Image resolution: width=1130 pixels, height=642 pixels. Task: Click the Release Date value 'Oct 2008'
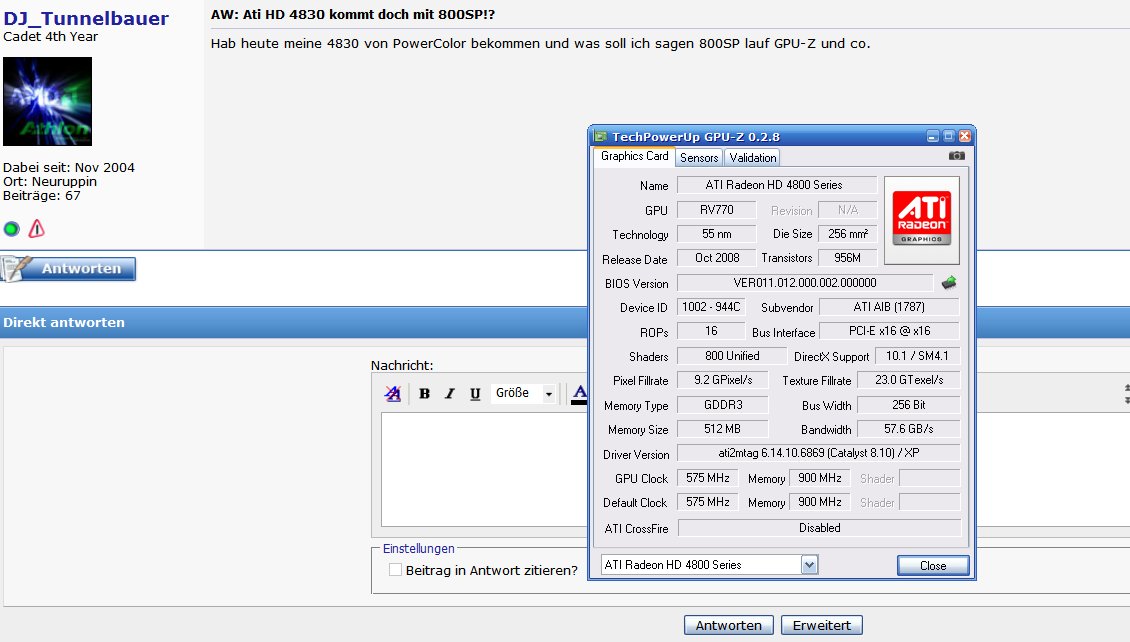coord(717,258)
